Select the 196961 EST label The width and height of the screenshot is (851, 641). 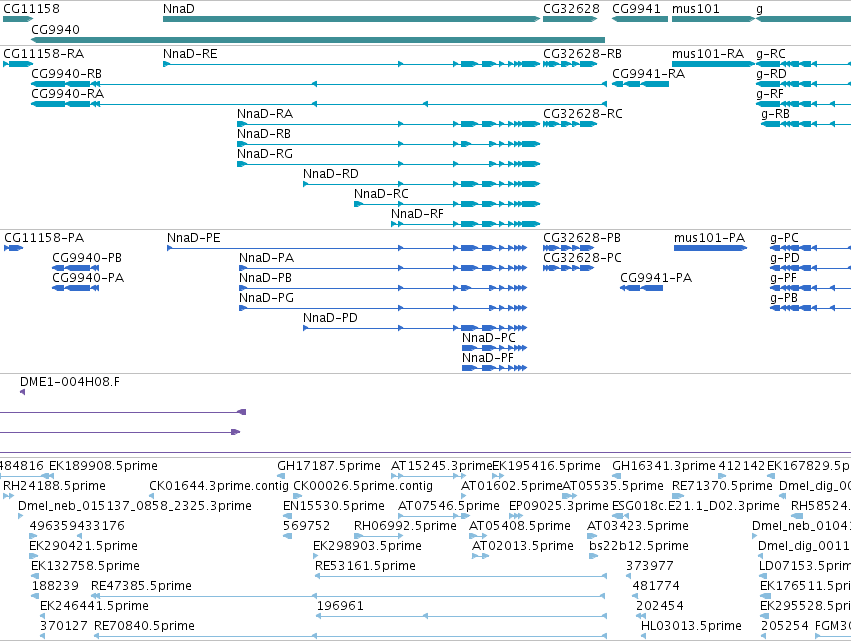(x=340, y=606)
